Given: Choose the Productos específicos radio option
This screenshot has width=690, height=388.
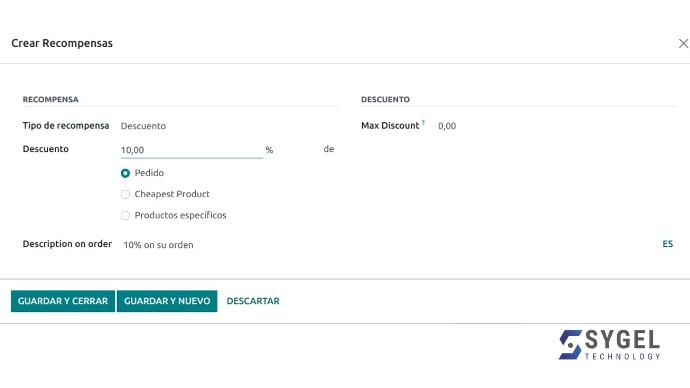Looking at the screenshot, I should [x=125, y=215].
